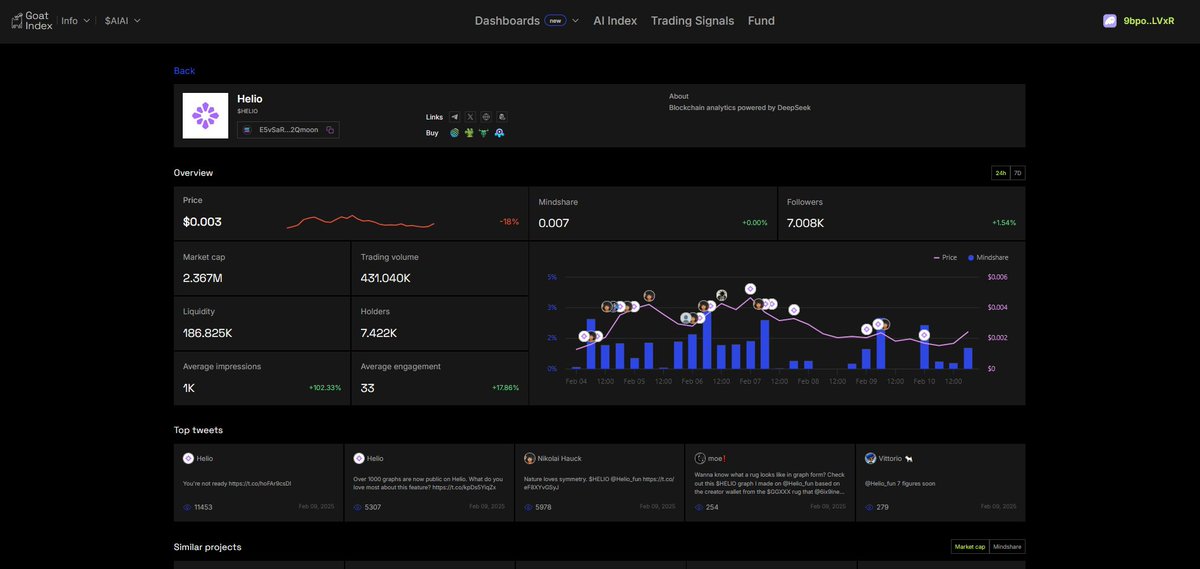Open the 'Over 1000 graphs' Helio tweet
The image size is (1200, 569).
(429, 483)
